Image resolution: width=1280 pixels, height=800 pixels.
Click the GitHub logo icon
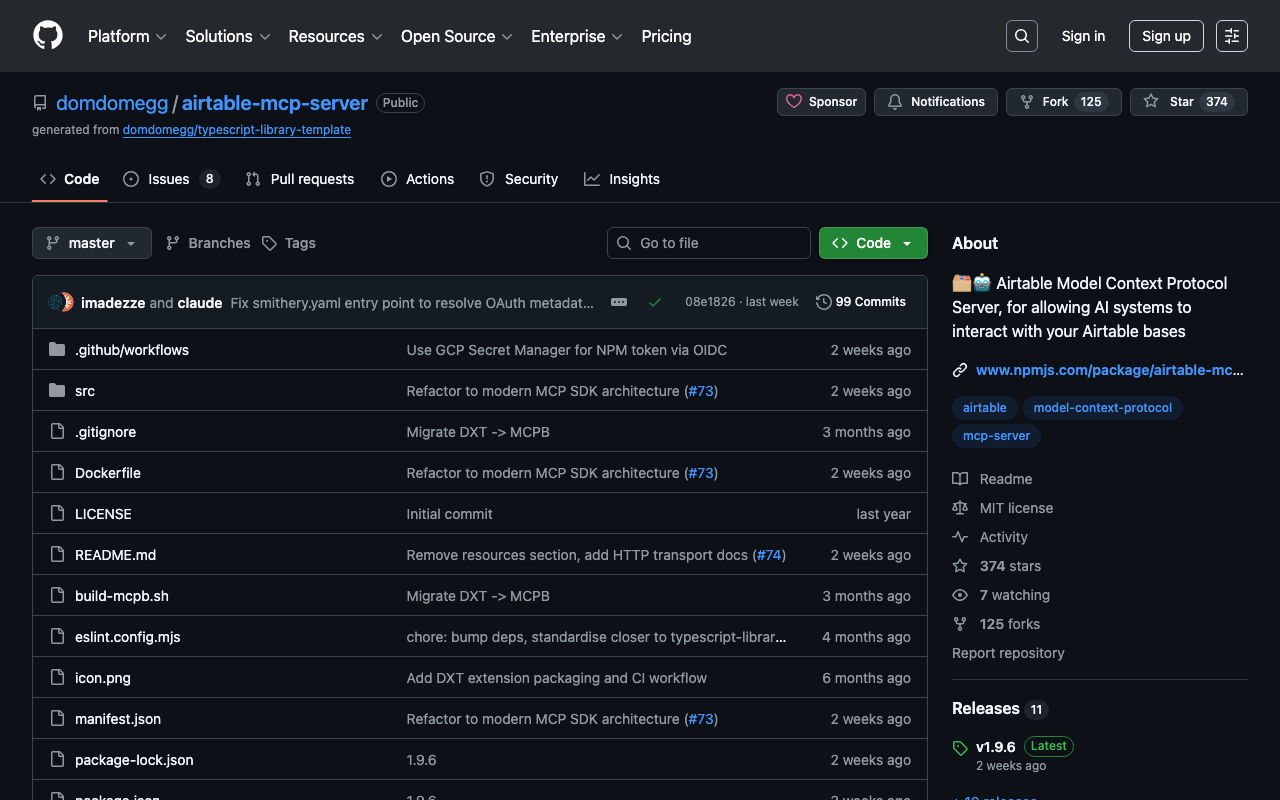click(x=48, y=36)
